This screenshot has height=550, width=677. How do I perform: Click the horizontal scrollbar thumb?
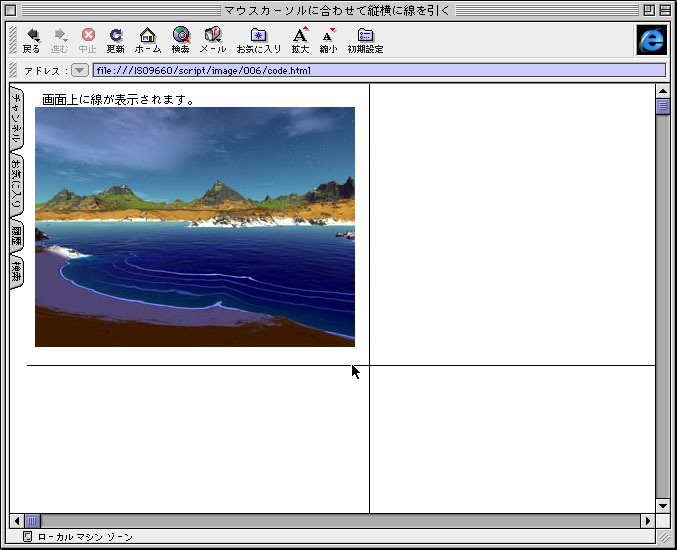tap(32, 521)
